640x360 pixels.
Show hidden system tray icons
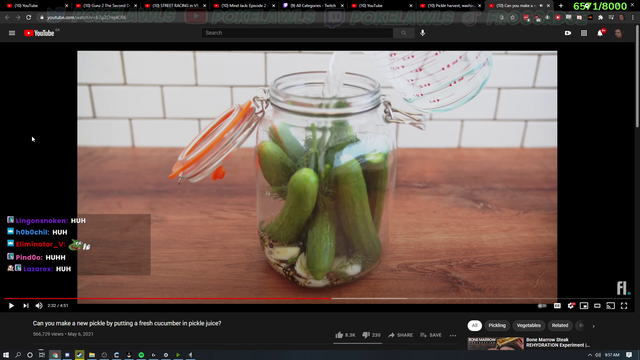click(589, 355)
